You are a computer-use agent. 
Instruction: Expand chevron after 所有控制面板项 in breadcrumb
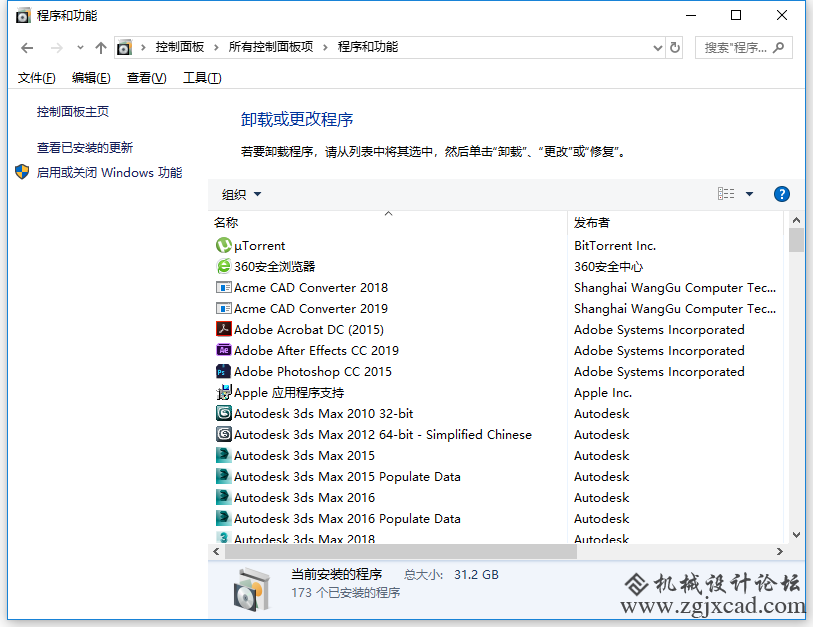pos(325,48)
